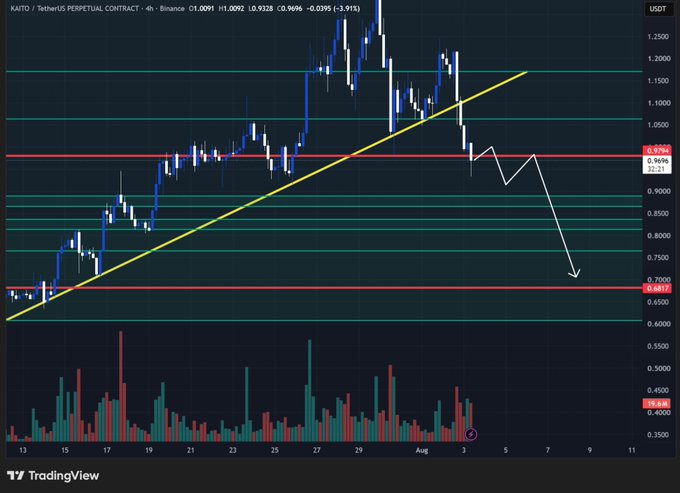
Task: Click the Open value O1.0091
Action: coord(201,8)
